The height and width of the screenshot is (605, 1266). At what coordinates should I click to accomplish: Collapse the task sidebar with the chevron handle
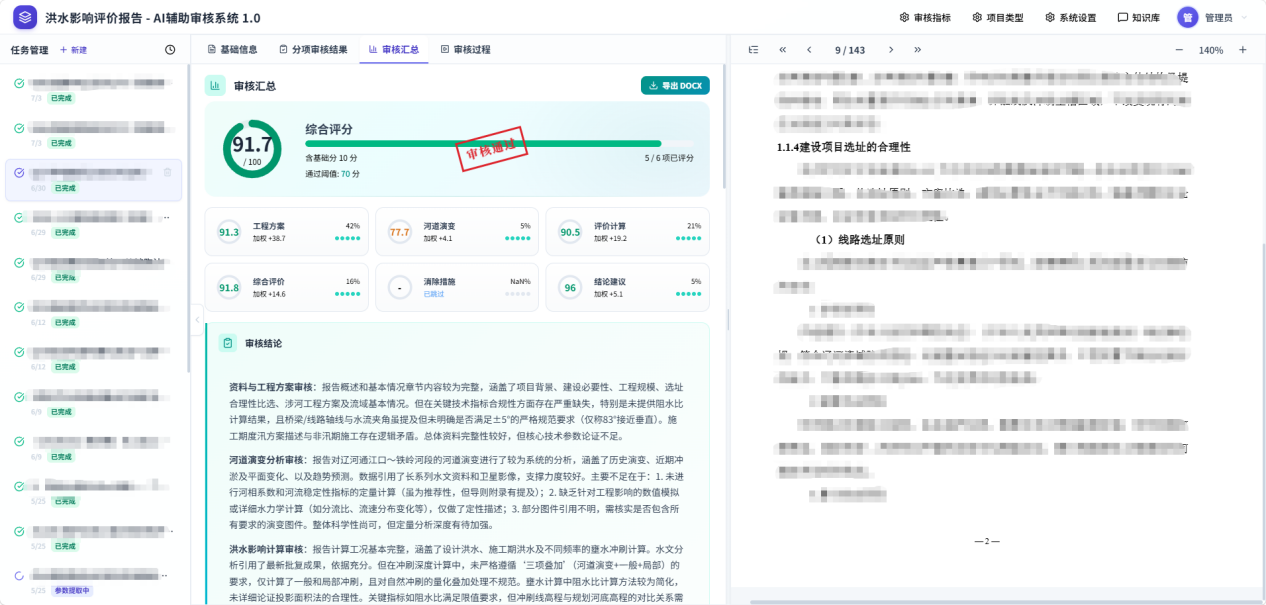197,319
